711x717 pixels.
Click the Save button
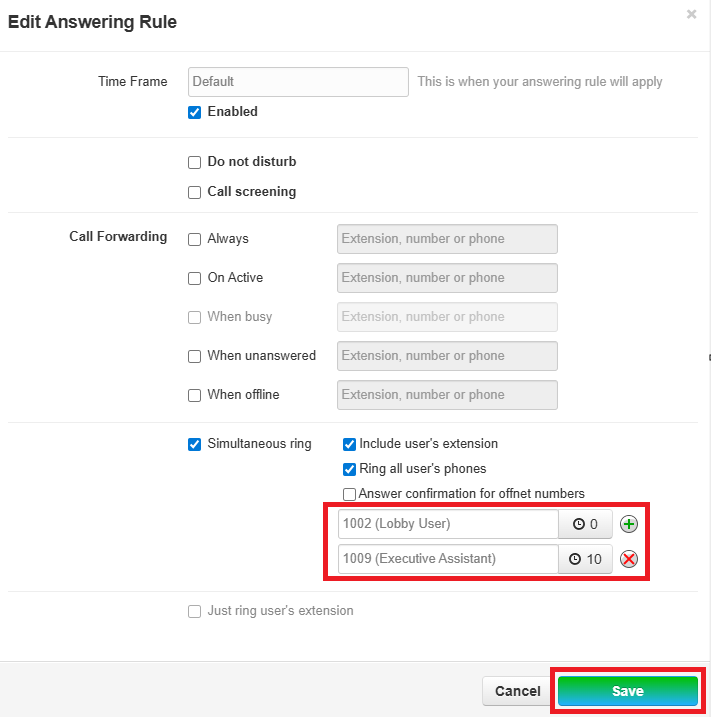[627, 691]
